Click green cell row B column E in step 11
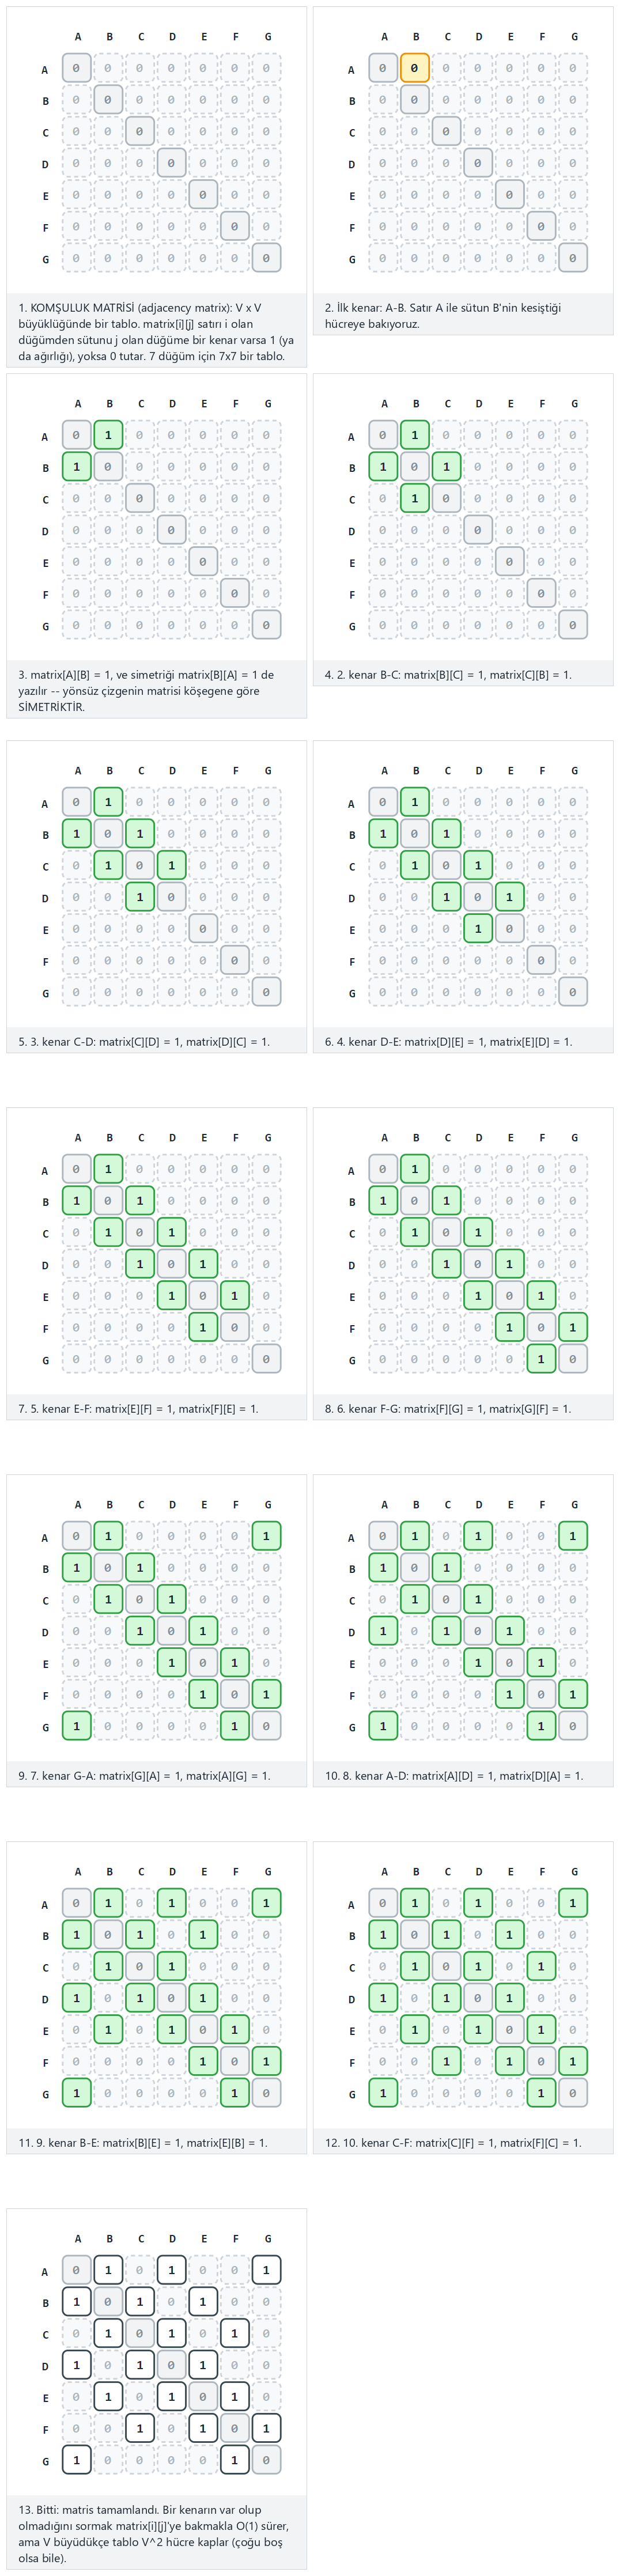 (x=203, y=1934)
